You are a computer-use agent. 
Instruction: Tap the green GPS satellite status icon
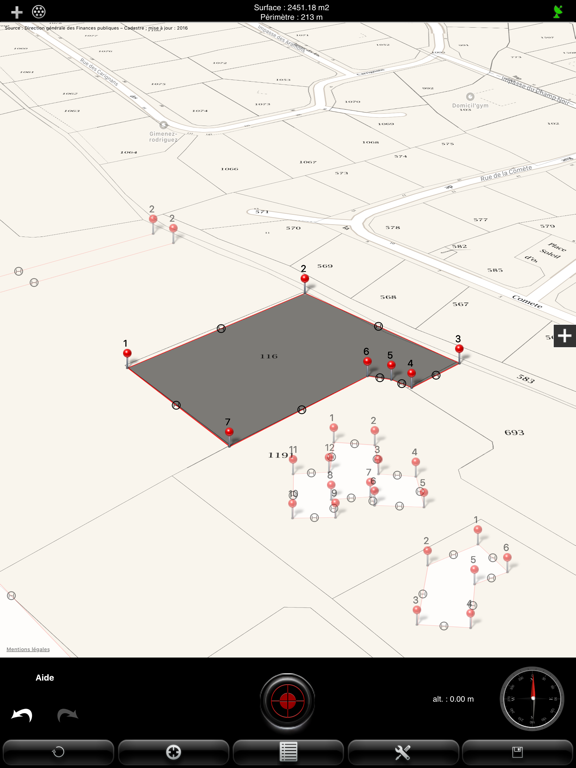558,12
